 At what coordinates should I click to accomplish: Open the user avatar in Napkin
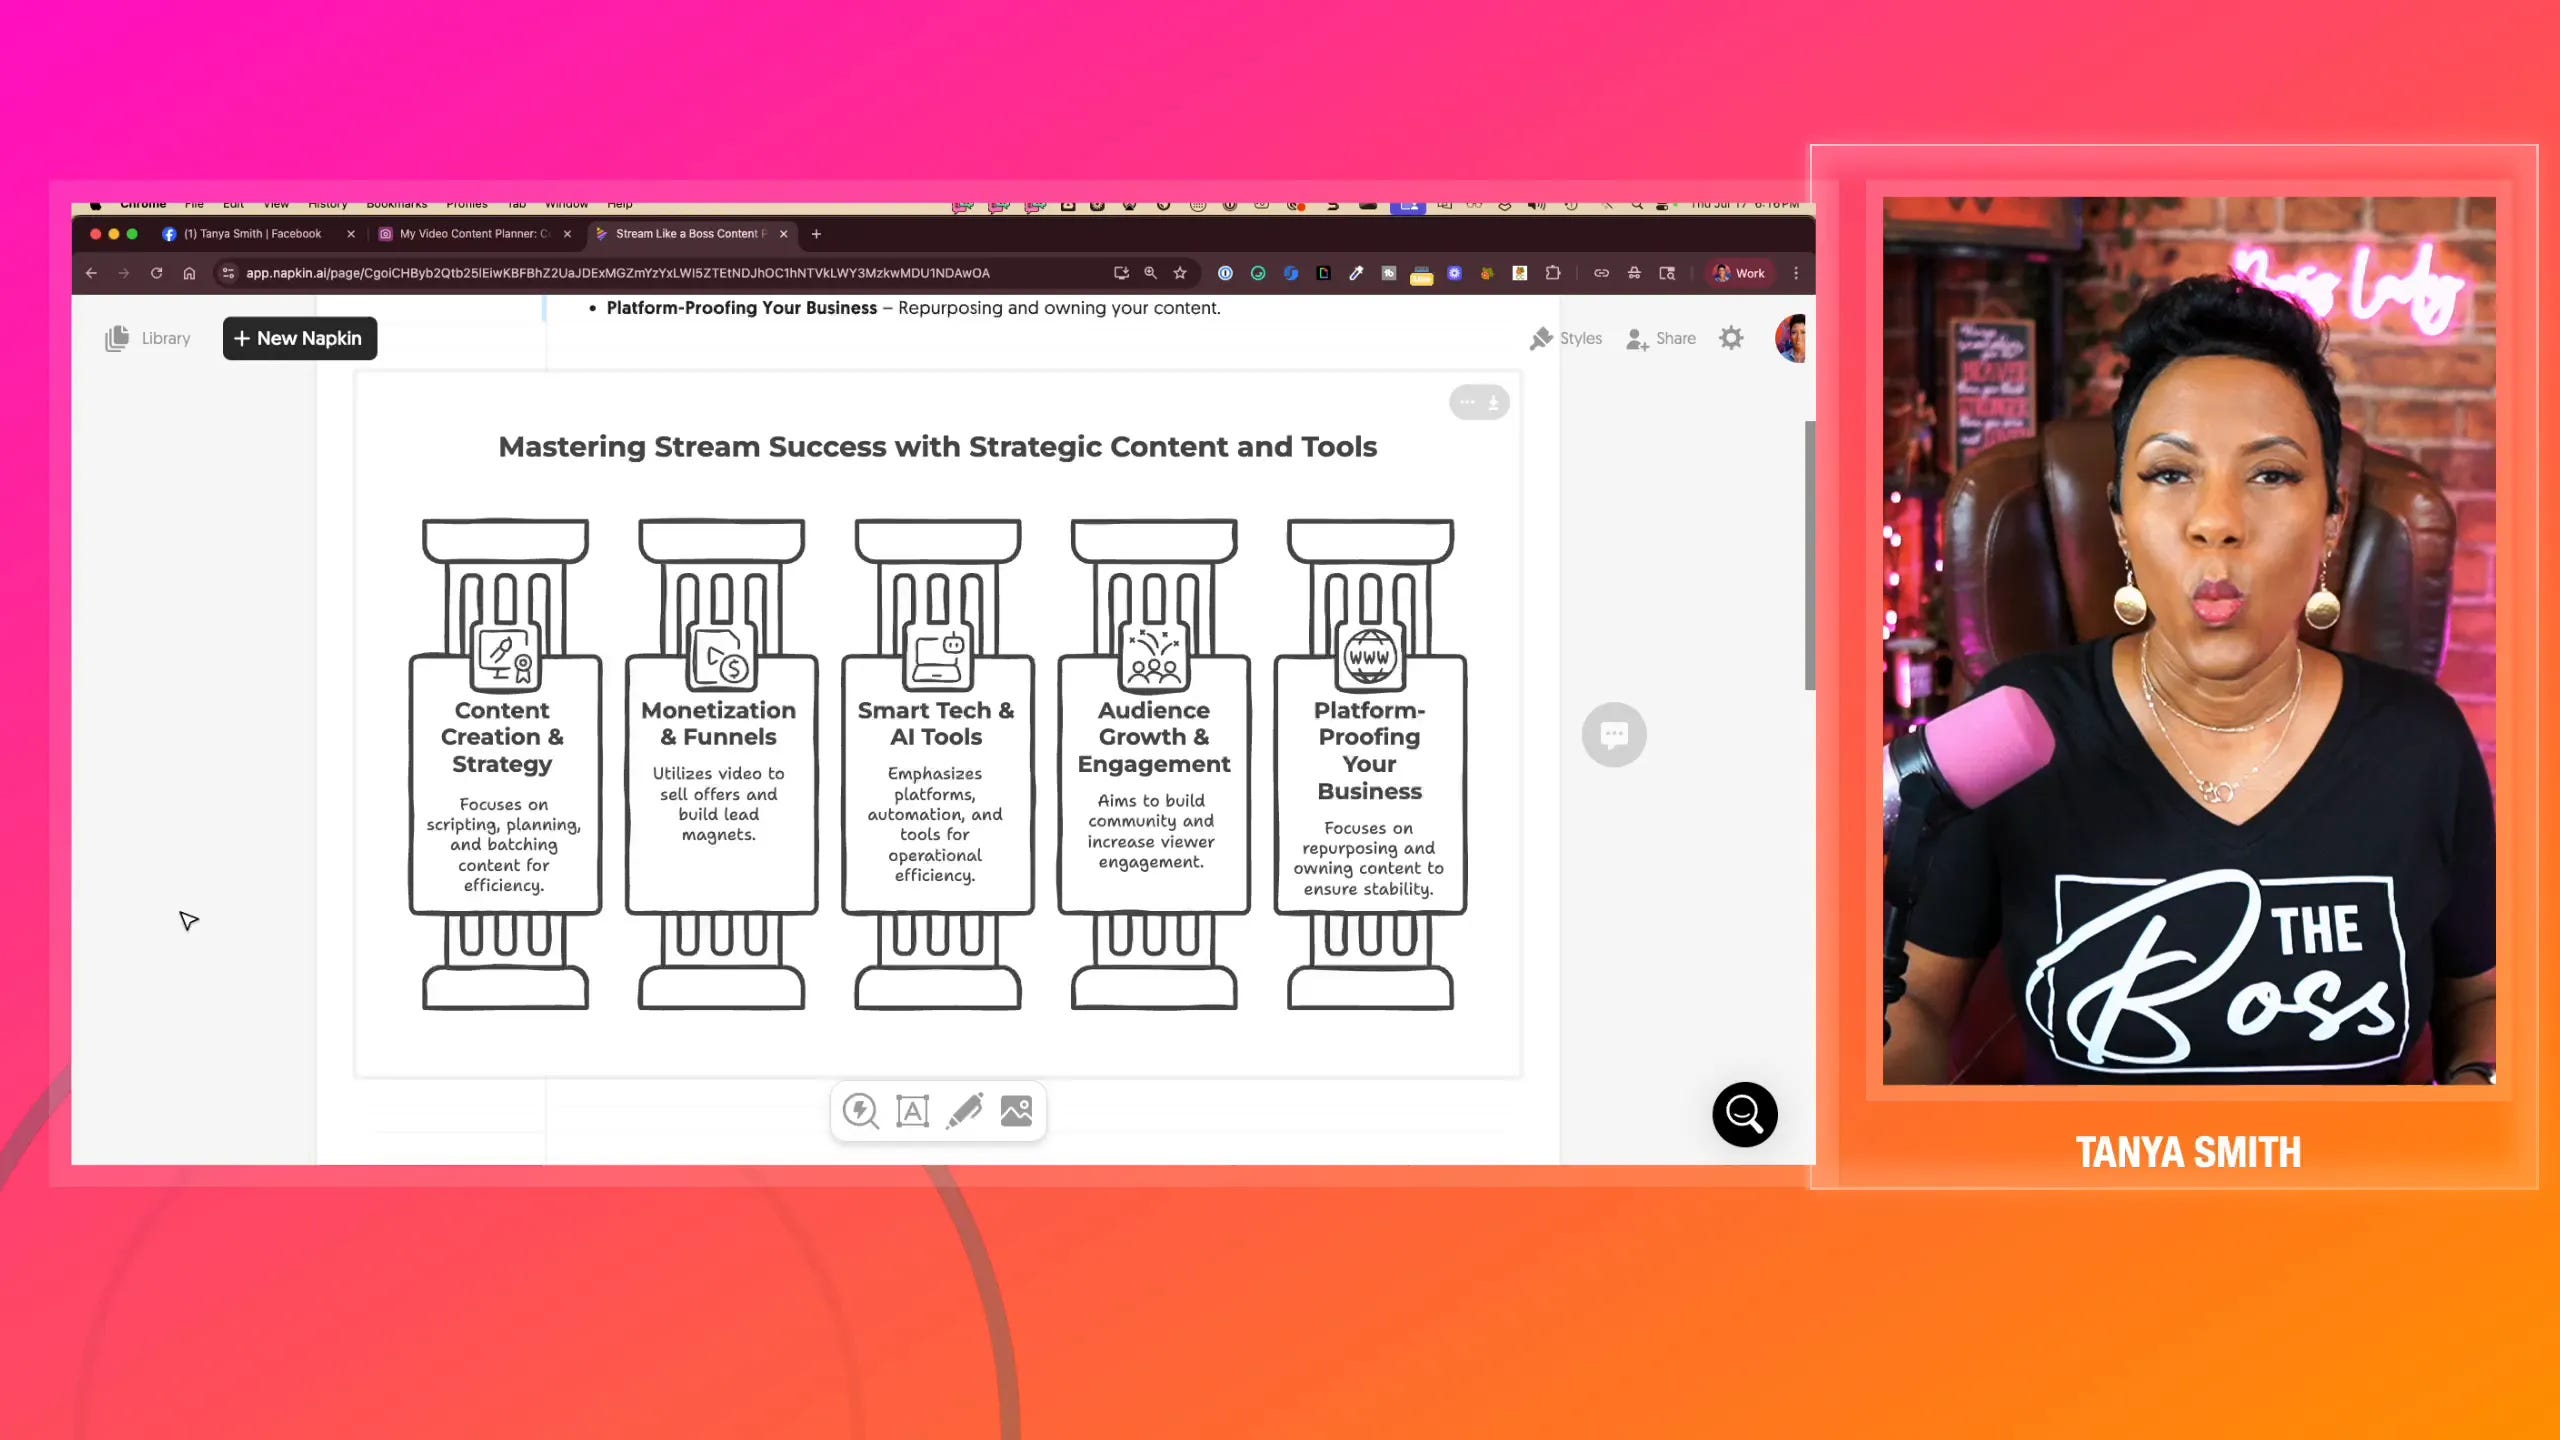[x=1791, y=338]
